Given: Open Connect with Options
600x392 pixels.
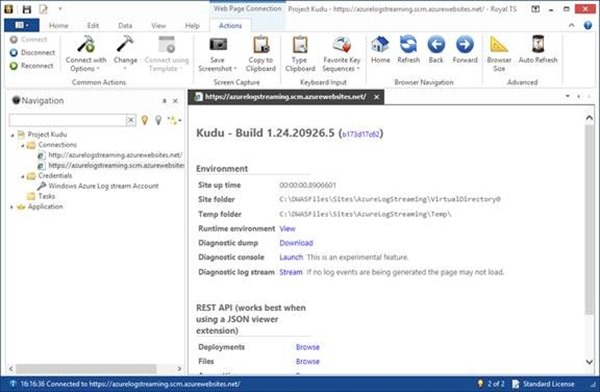Looking at the screenshot, I should [x=86, y=54].
